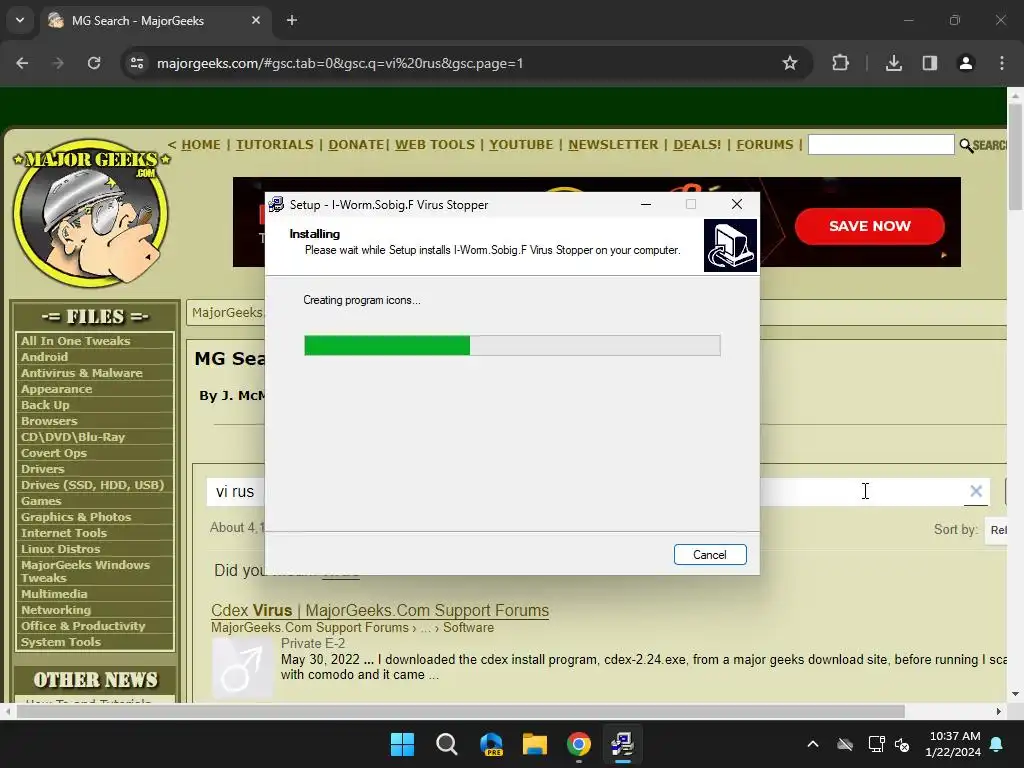Open File Explorer from taskbar
1024x768 pixels.
tap(535, 744)
